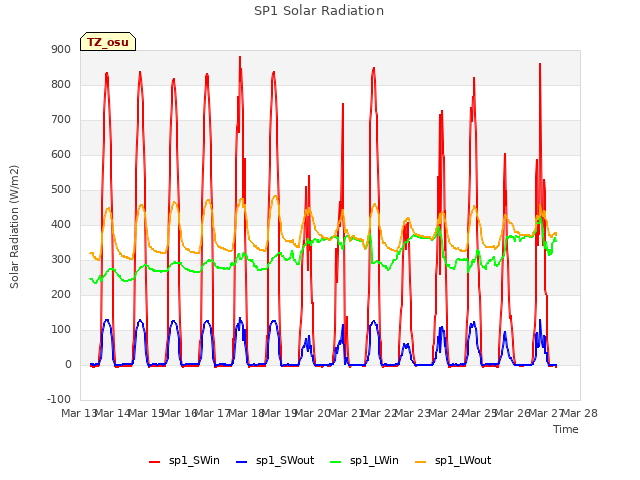Click the green sp1_LWin legend swatch

(336, 462)
